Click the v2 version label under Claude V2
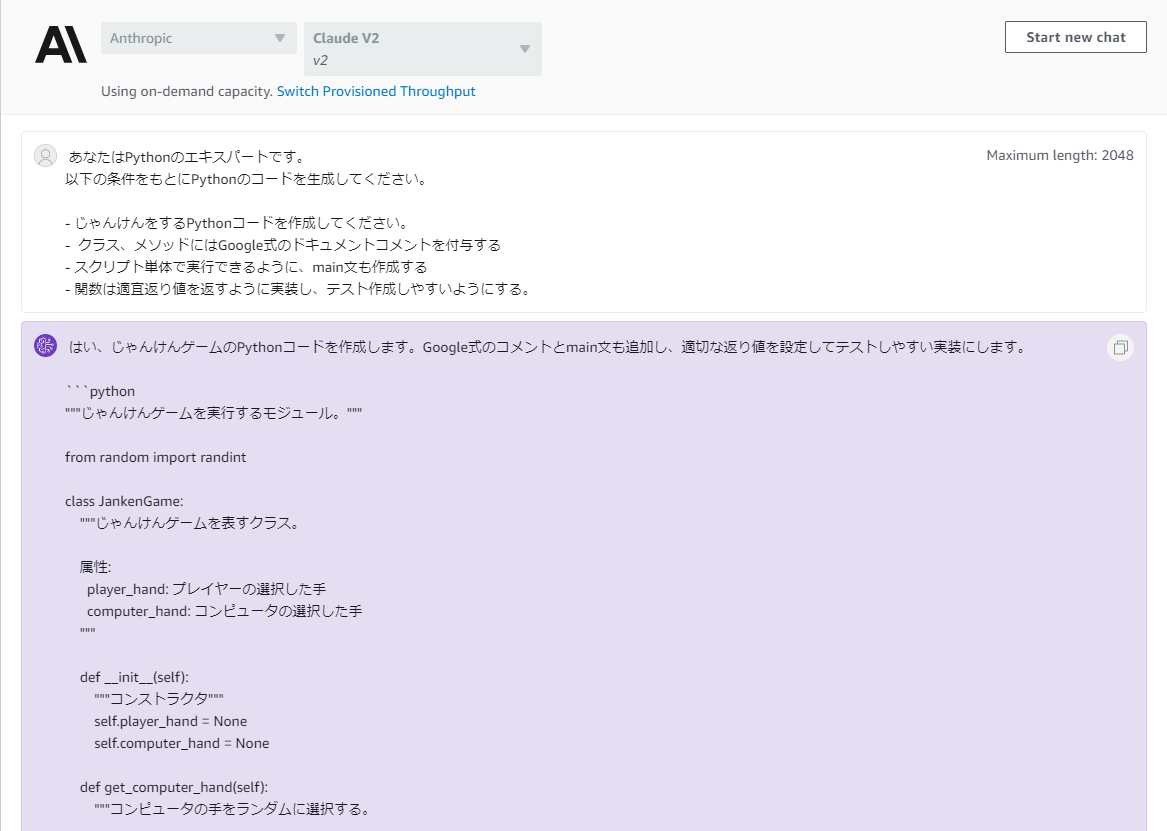The height and width of the screenshot is (831, 1167). coord(320,60)
